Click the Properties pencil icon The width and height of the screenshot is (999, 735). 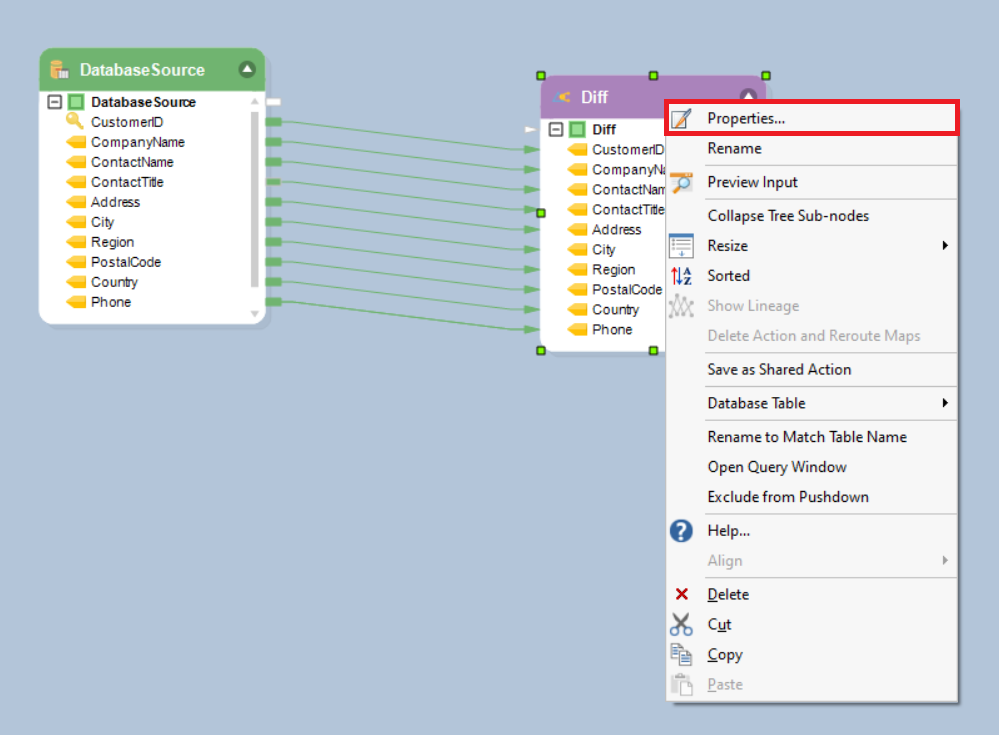pyautogui.click(x=681, y=119)
